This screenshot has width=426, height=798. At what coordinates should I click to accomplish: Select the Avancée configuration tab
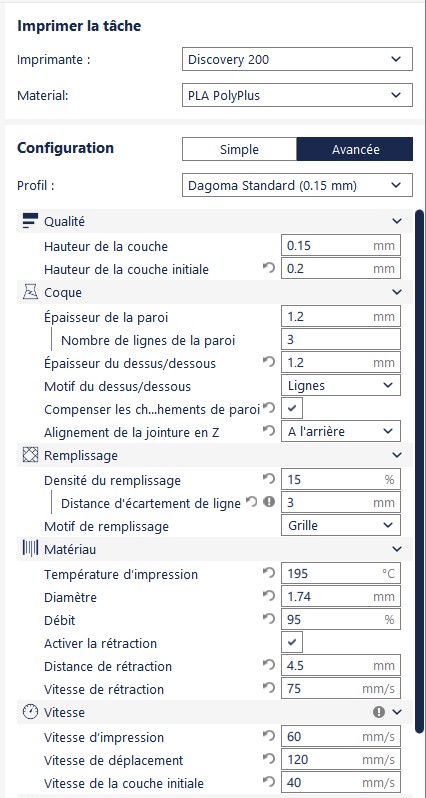point(355,149)
